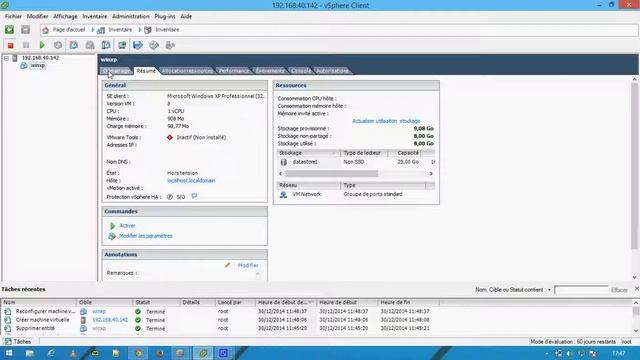
Task: Collapse the 192.168.40.142 host tree node
Action: (x=6, y=58)
